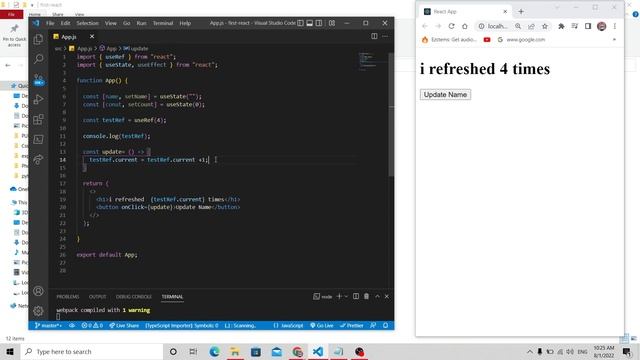This screenshot has height=360, width=640.
Task: Open the Chrome three-dot menu
Action: click(615, 26)
